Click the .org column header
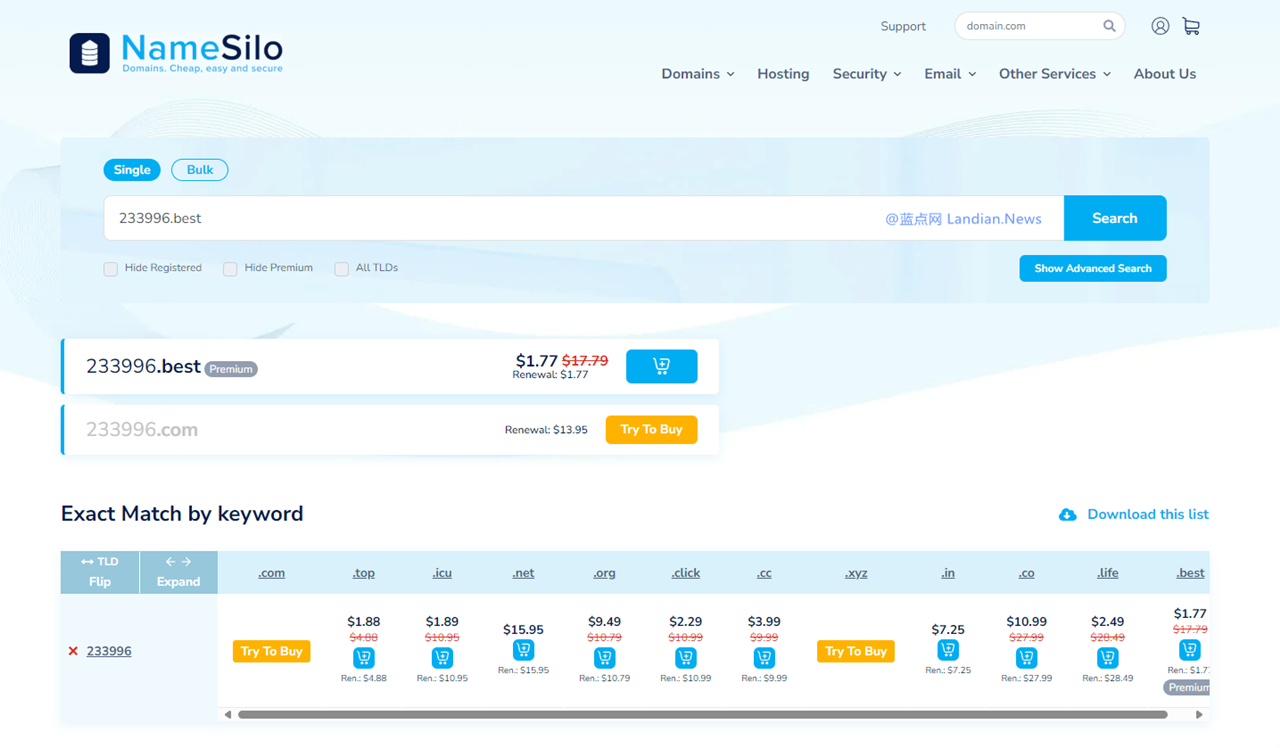Viewport: 1280px width, 748px height. [604, 573]
